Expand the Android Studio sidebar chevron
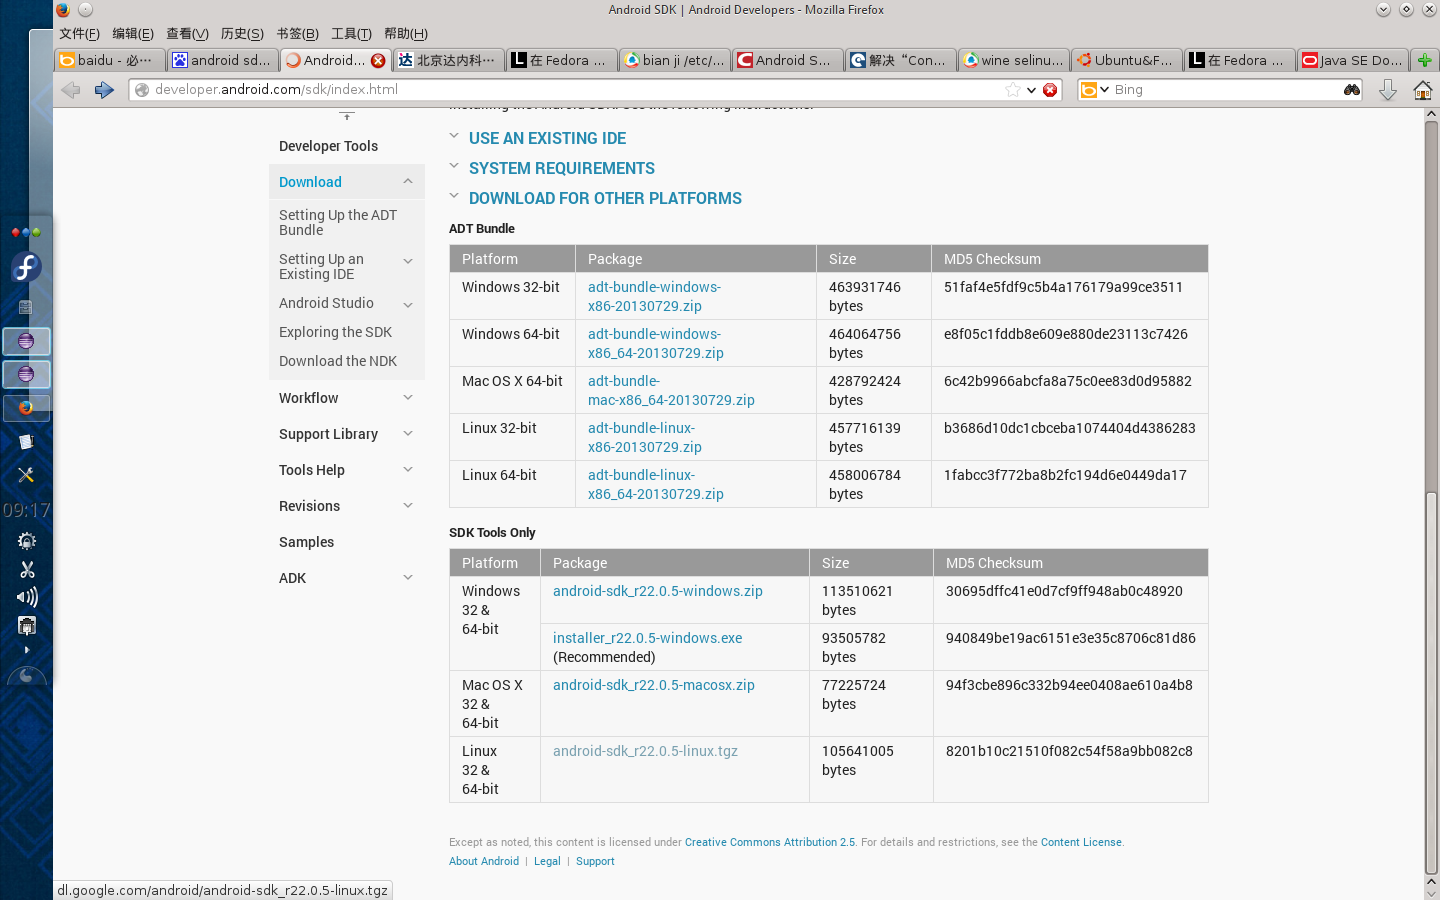The image size is (1440, 900). point(408,305)
